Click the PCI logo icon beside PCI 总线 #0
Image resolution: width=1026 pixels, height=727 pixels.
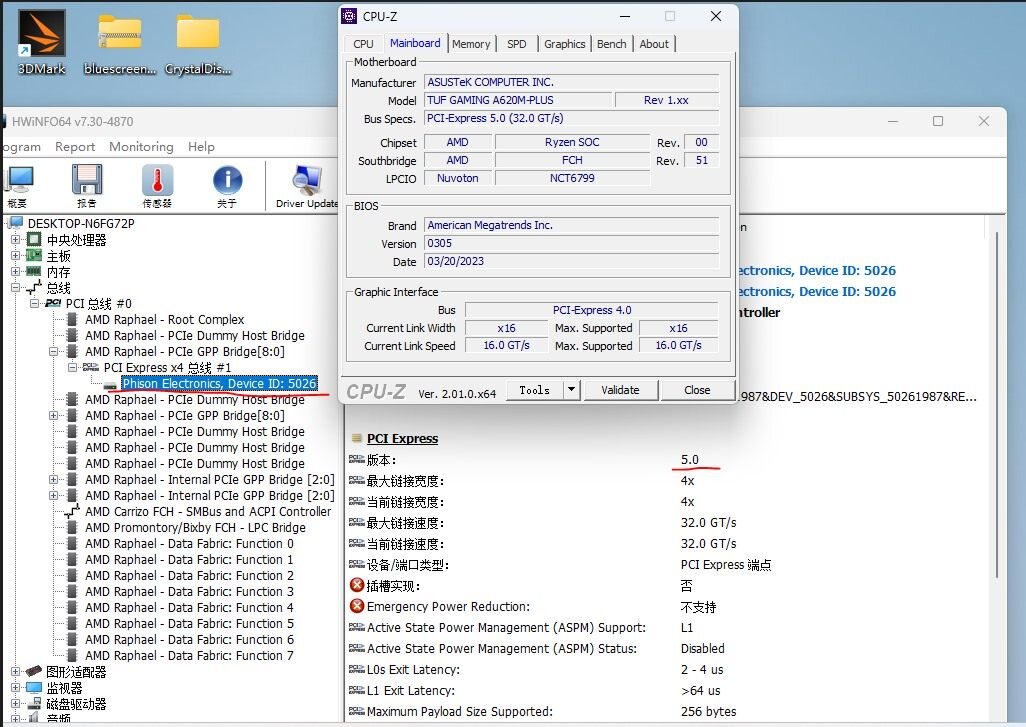pos(54,304)
